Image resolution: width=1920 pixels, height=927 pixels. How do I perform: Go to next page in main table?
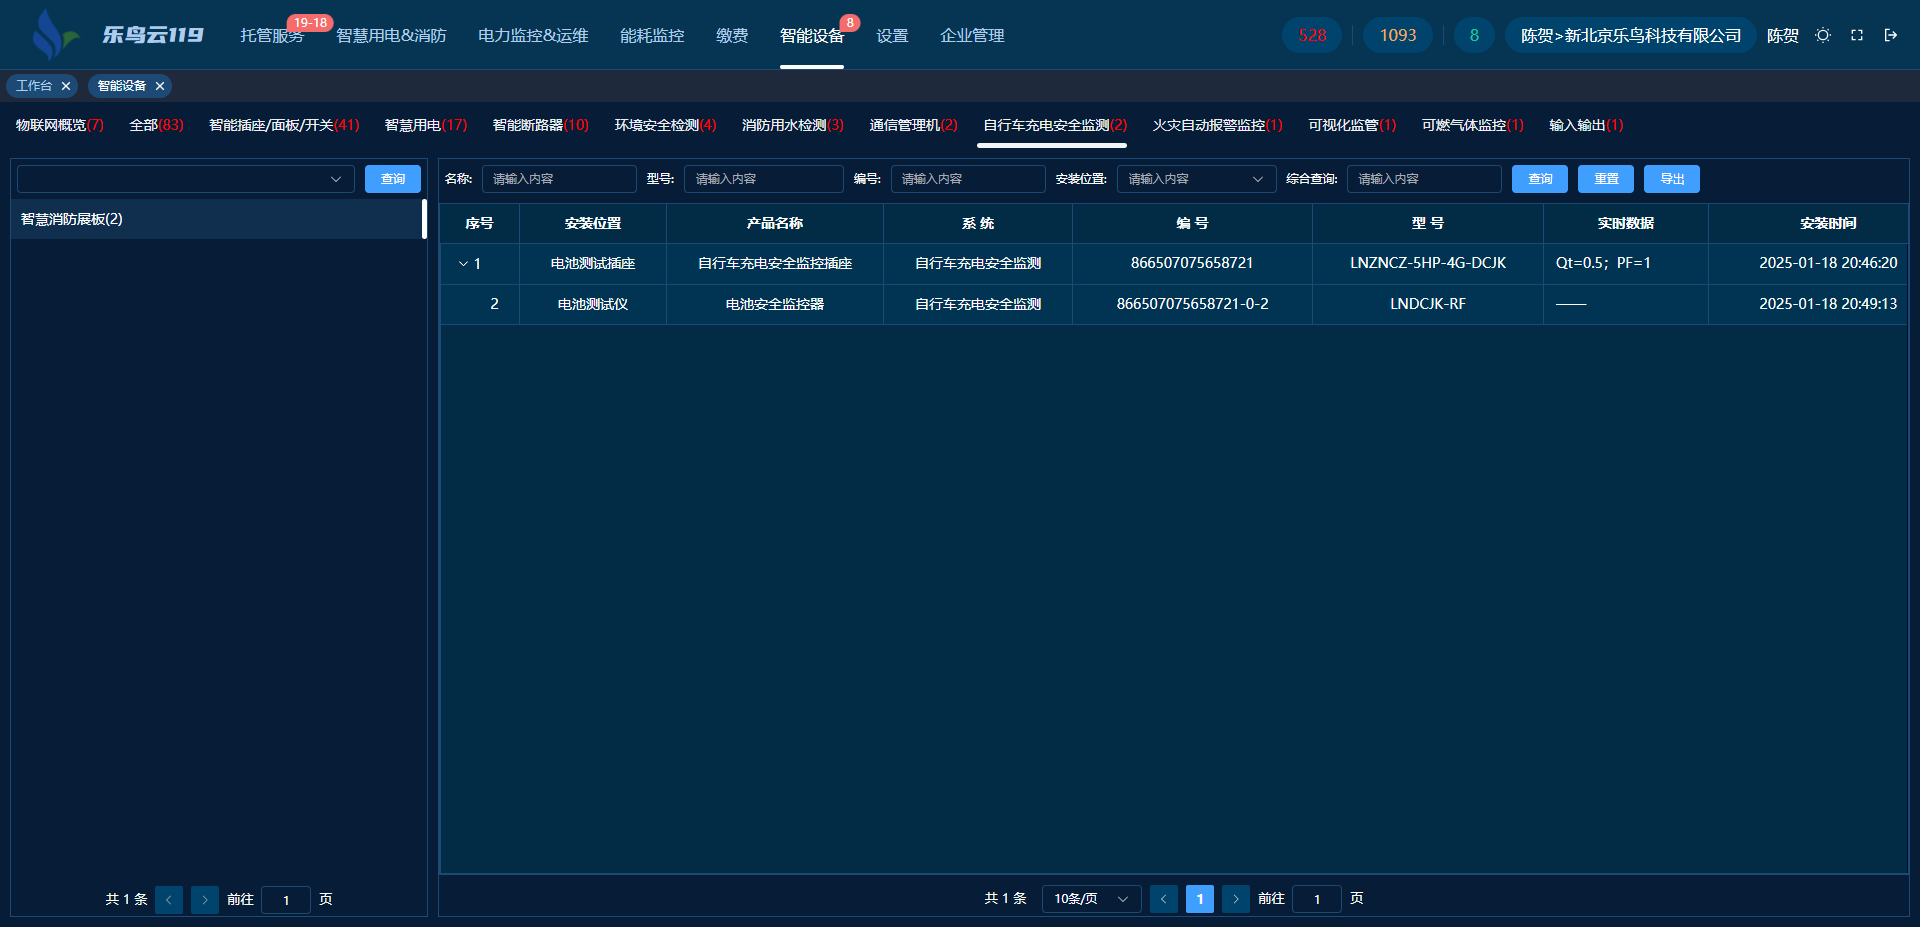[1236, 899]
